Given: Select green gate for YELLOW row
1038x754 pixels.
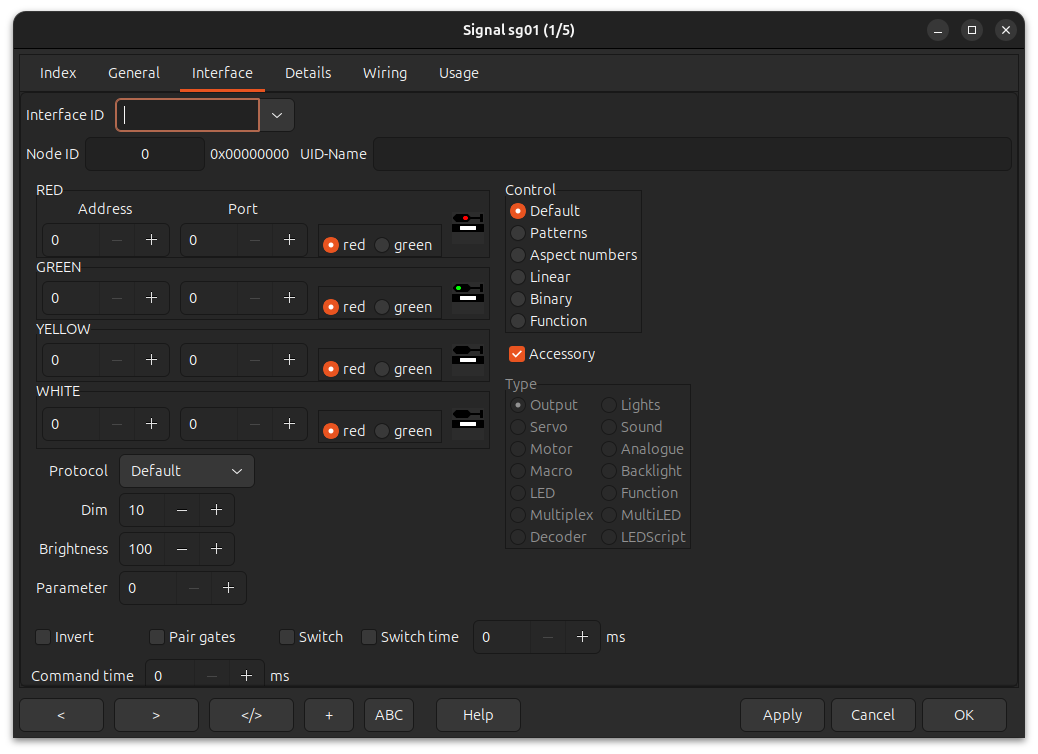Looking at the screenshot, I should [383, 369].
